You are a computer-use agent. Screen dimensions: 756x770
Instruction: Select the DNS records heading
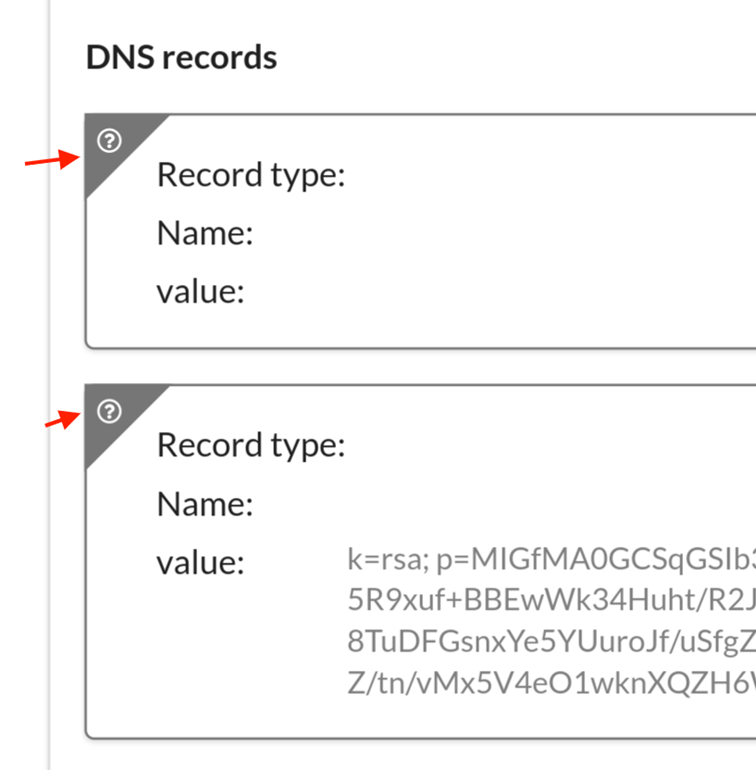point(181,57)
